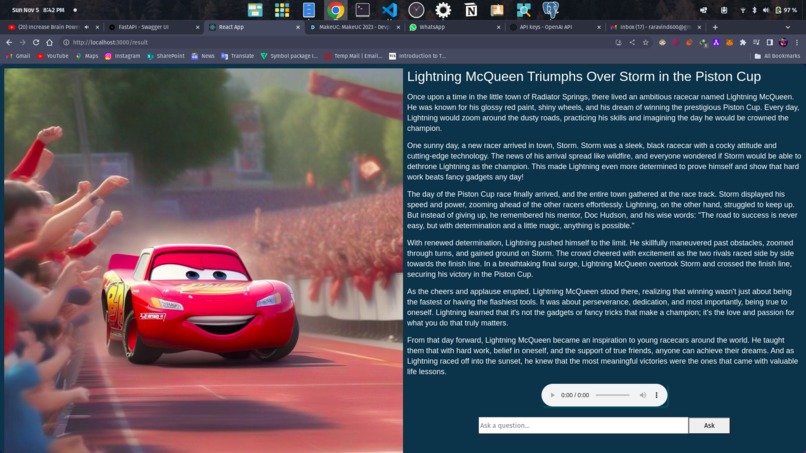Open a new browser tab
Image resolution: width=806 pixels, height=453 pixels.
click(x=715, y=27)
